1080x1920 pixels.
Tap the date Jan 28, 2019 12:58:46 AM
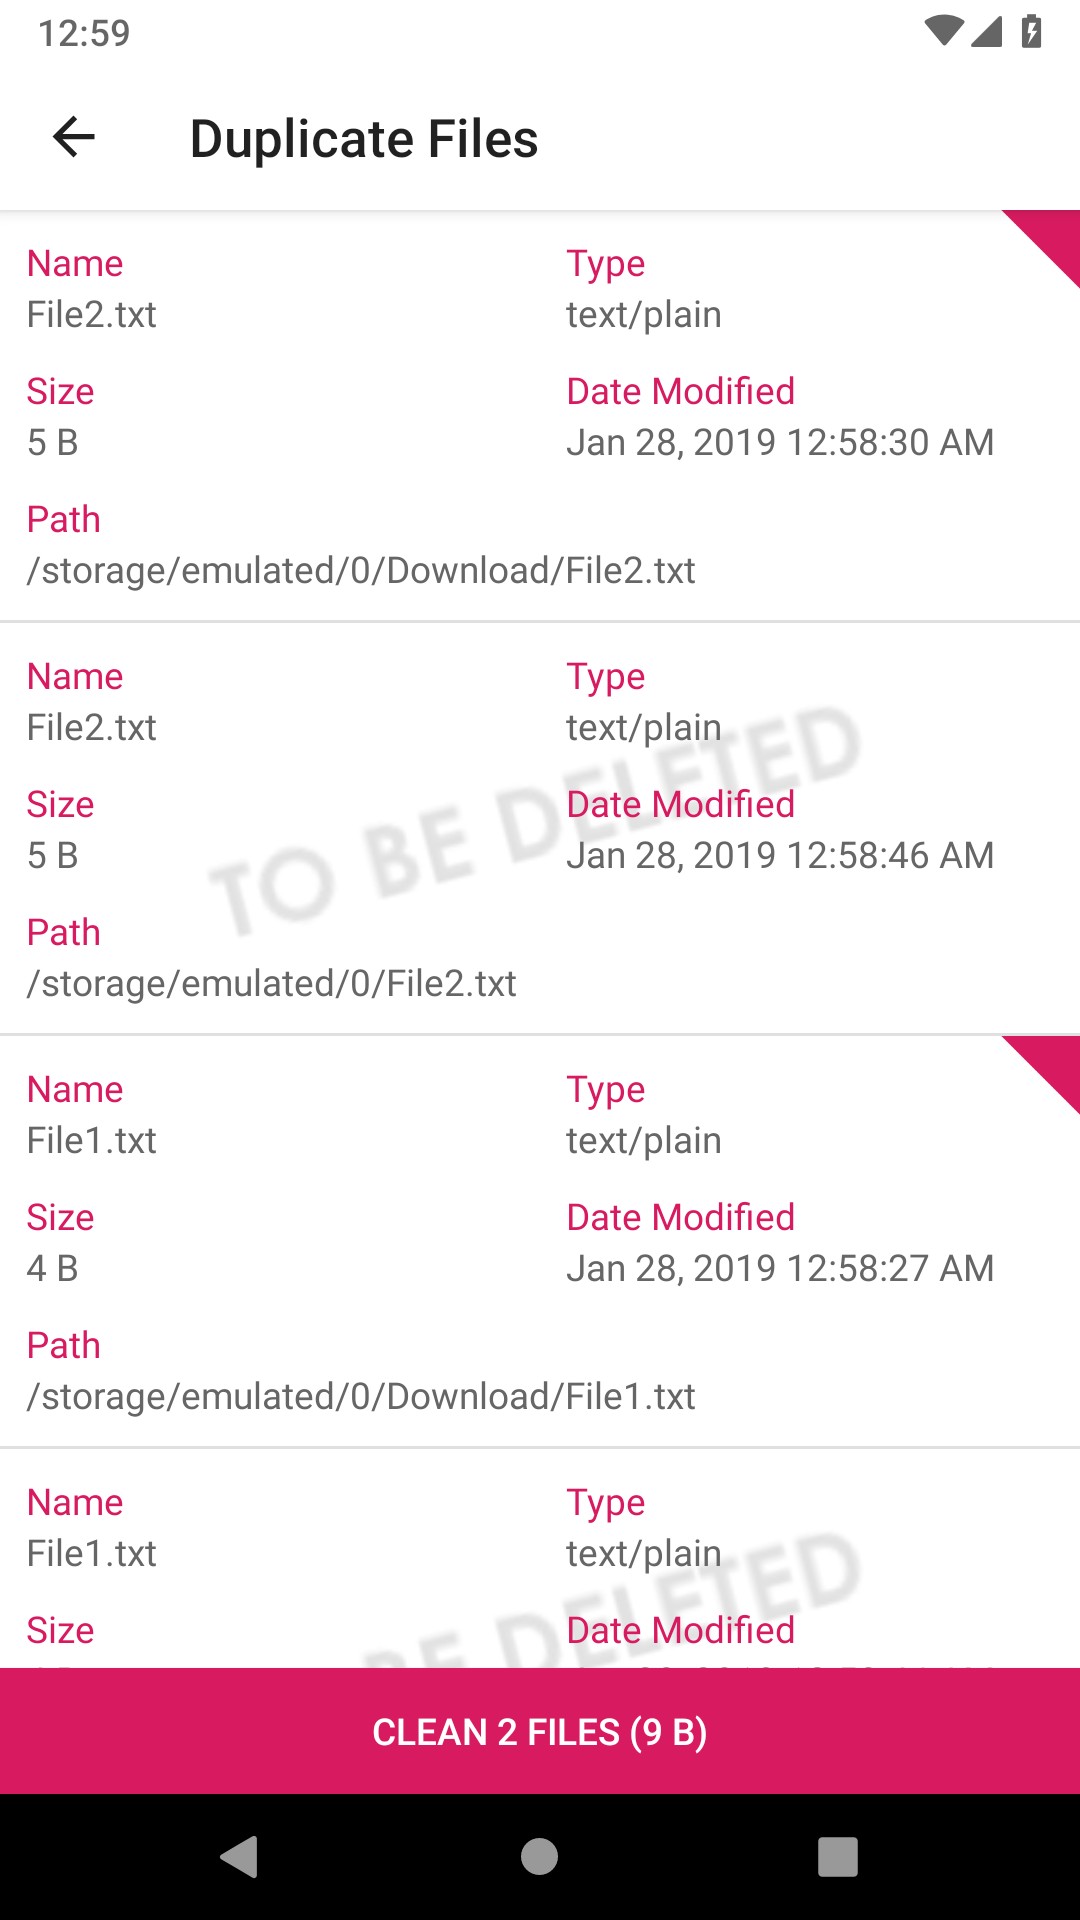coord(780,856)
